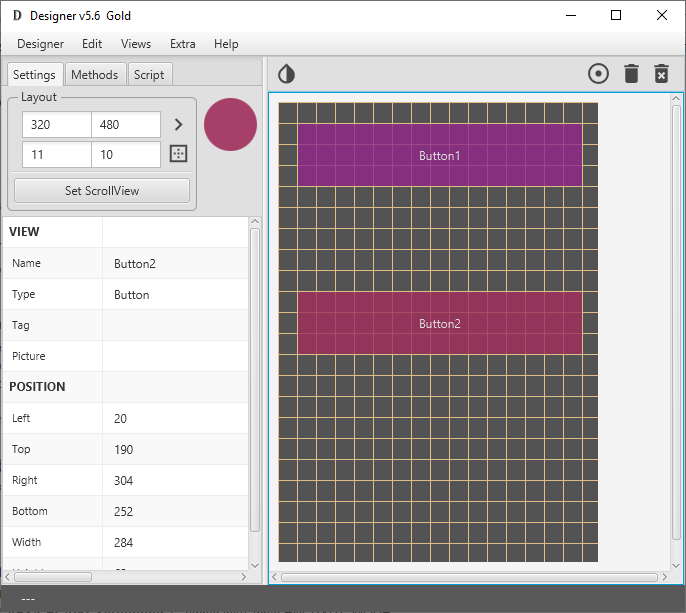Select Button1 on the design canvas
This screenshot has width=686, height=613.
pyautogui.click(x=439, y=155)
